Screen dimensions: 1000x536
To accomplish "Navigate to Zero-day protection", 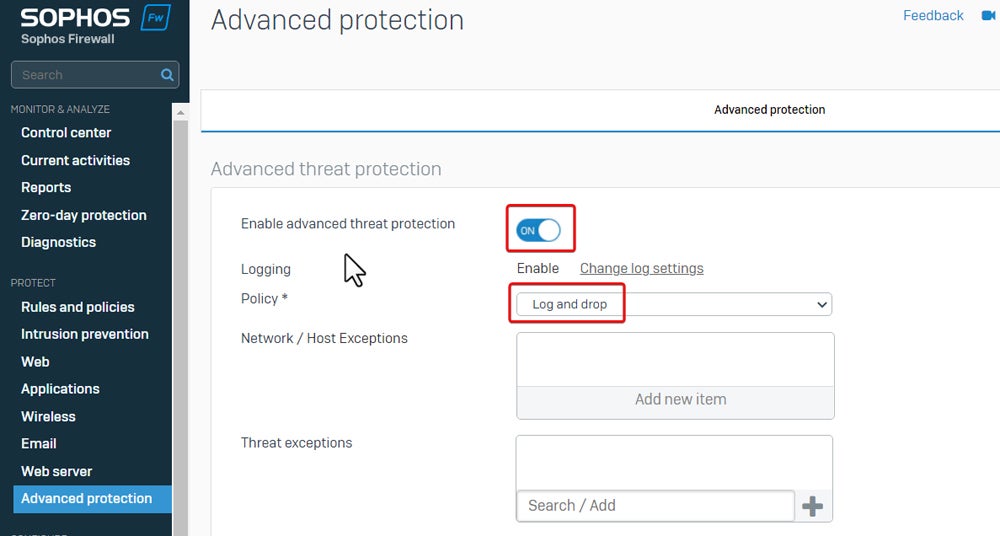I will point(84,215).
